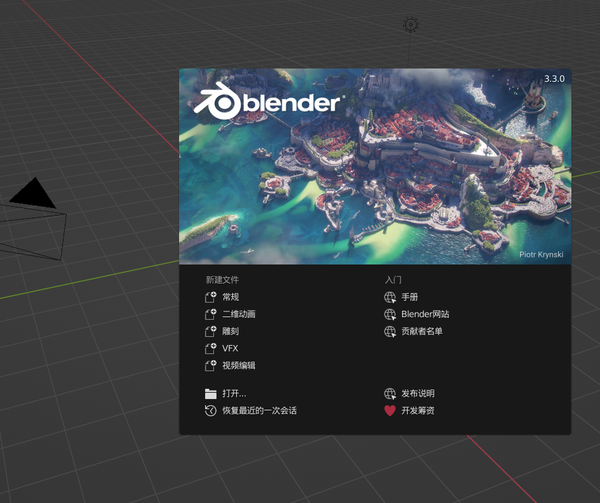Click the 入门 section heading
Viewport: 600px width, 503px height.
(393, 280)
